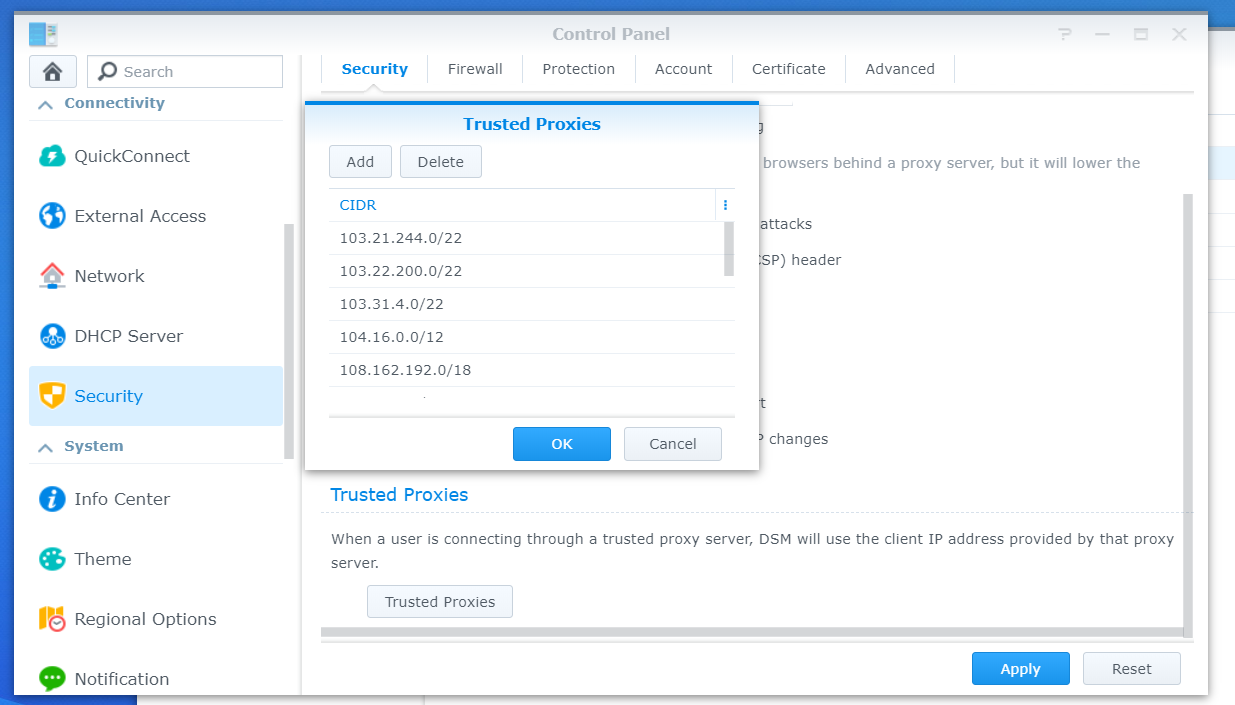1235x705 pixels.
Task: Go to the Control Panel home button
Action: tap(53, 72)
